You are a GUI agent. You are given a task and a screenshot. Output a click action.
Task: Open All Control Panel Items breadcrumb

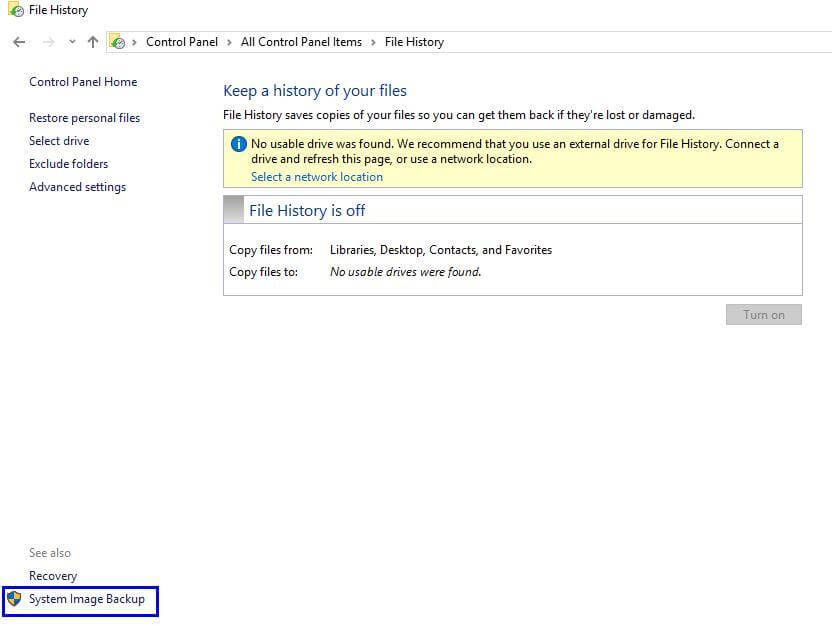(301, 42)
